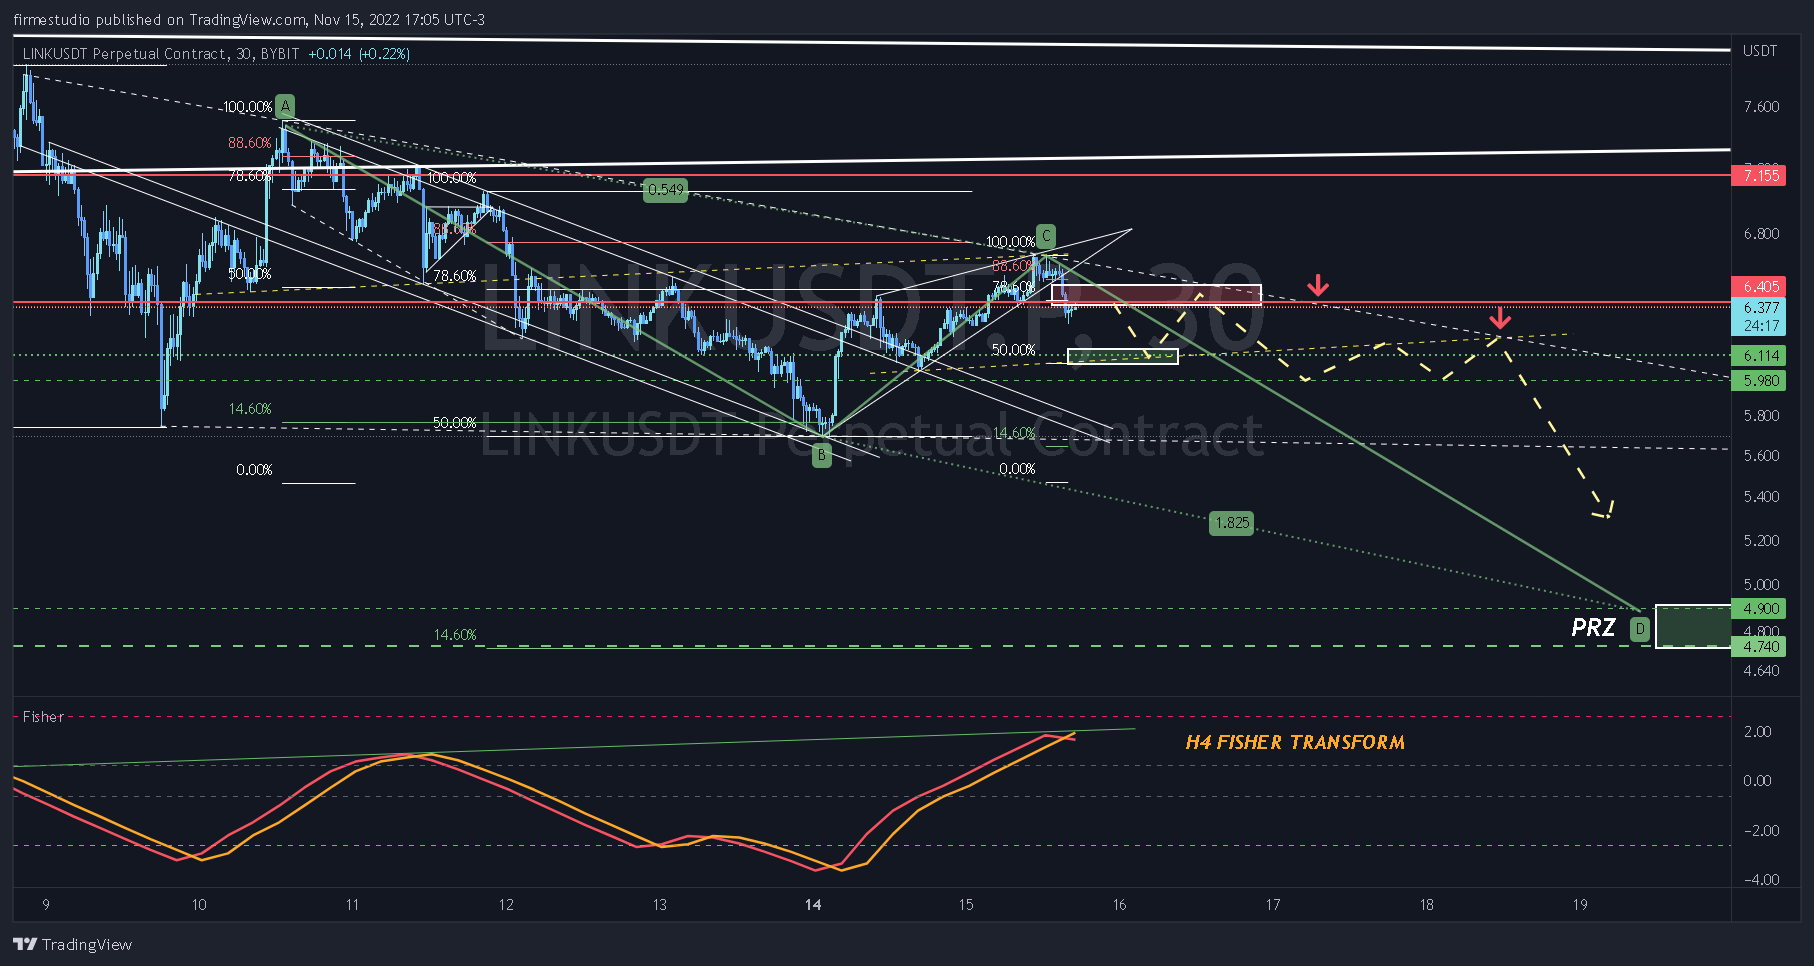Click date 17 on the time axis
This screenshot has width=1814, height=966.
point(1273,905)
